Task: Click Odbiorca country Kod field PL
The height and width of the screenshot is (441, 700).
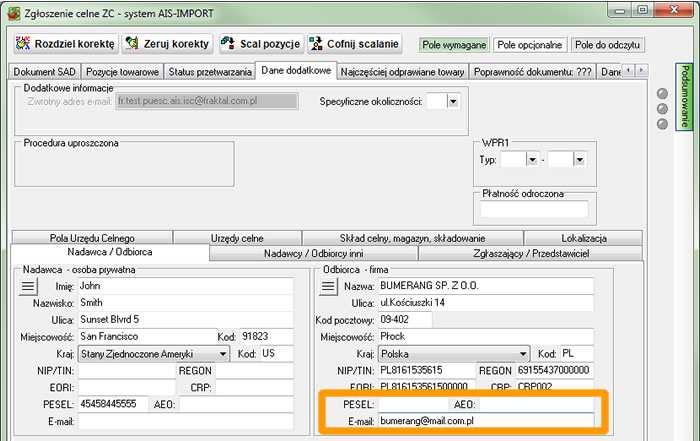Action: point(577,354)
